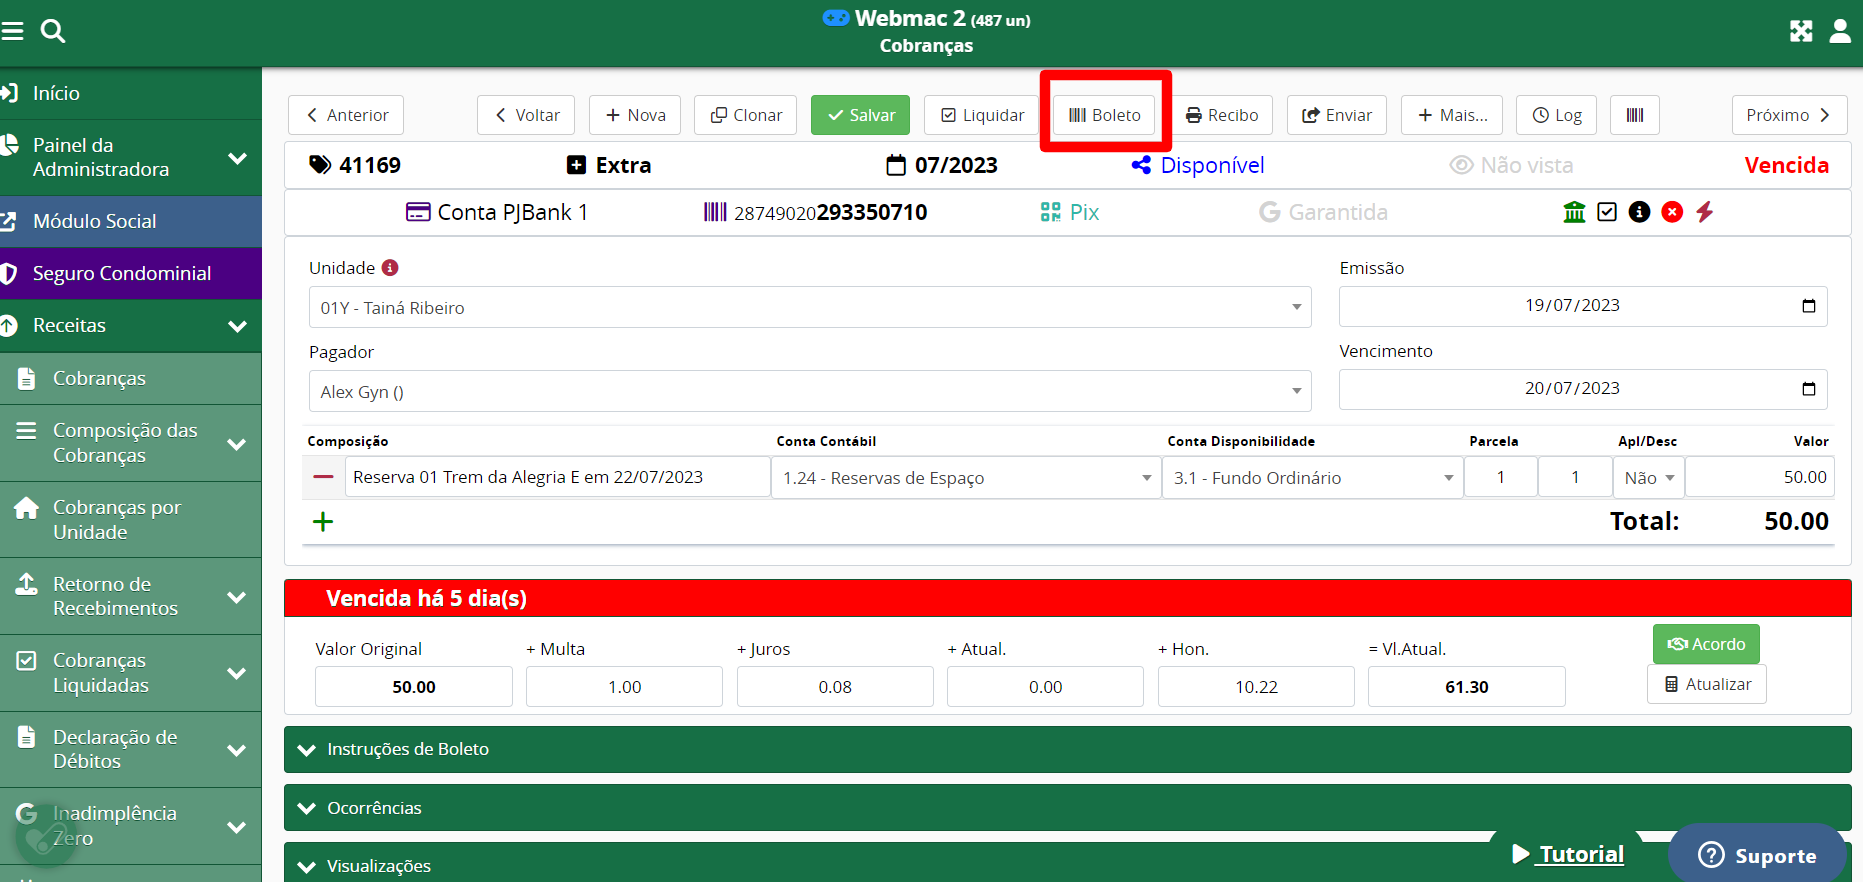Click the black info circle icon
Image resolution: width=1863 pixels, height=882 pixels.
click(x=1639, y=212)
